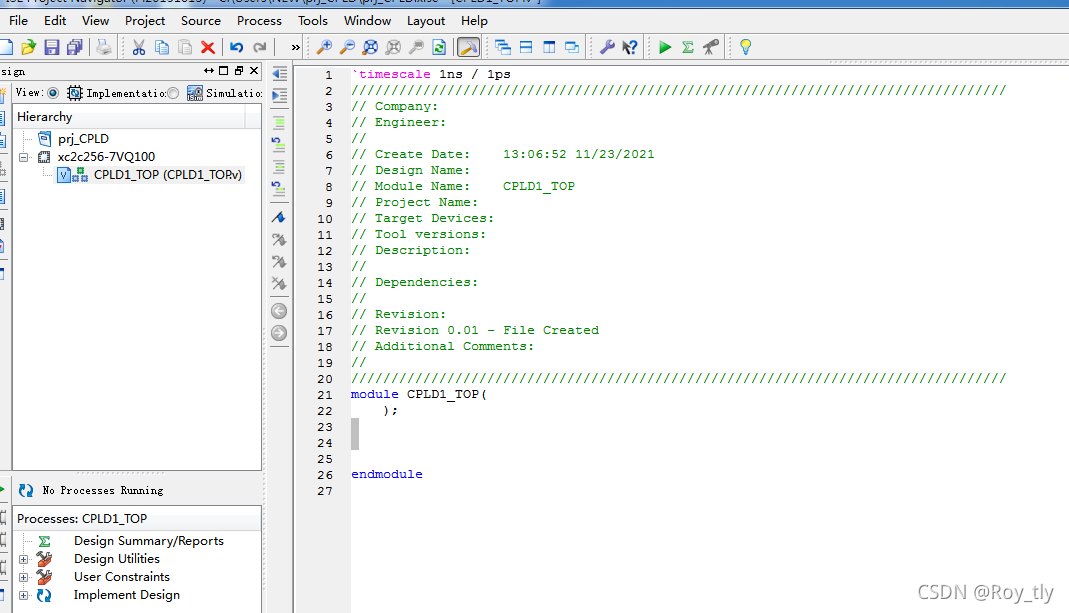The height and width of the screenshot is (613, 1069).
Task: Zoom out with the magnifier minus
Action: click(x=347, y=47)
